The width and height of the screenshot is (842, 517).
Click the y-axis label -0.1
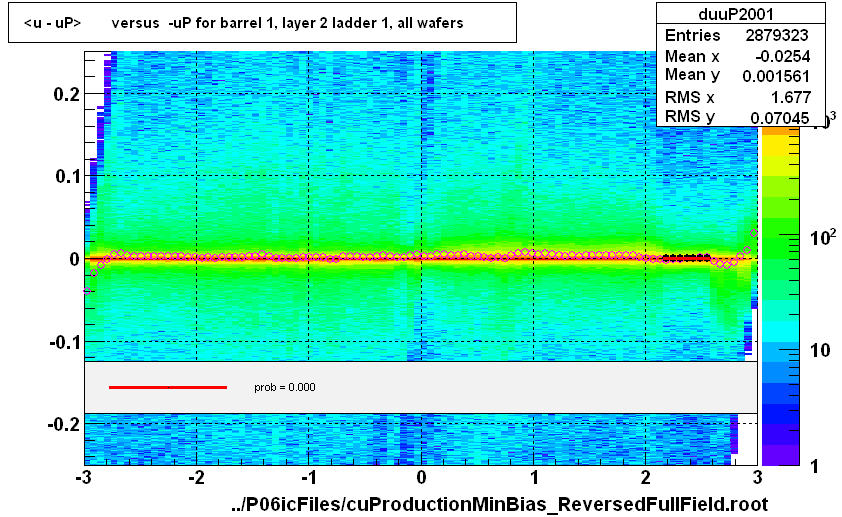click(x=64, y=341)
